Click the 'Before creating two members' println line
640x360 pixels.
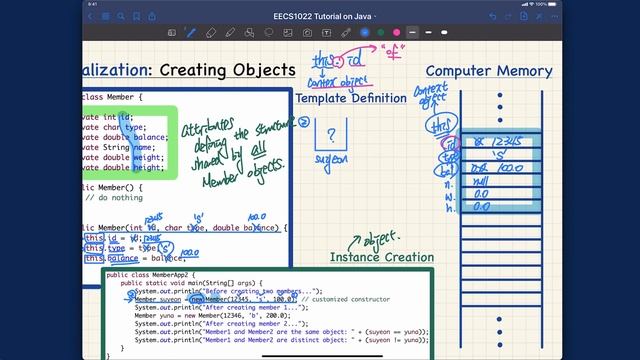pyautogui.click(x=228, y=291)
